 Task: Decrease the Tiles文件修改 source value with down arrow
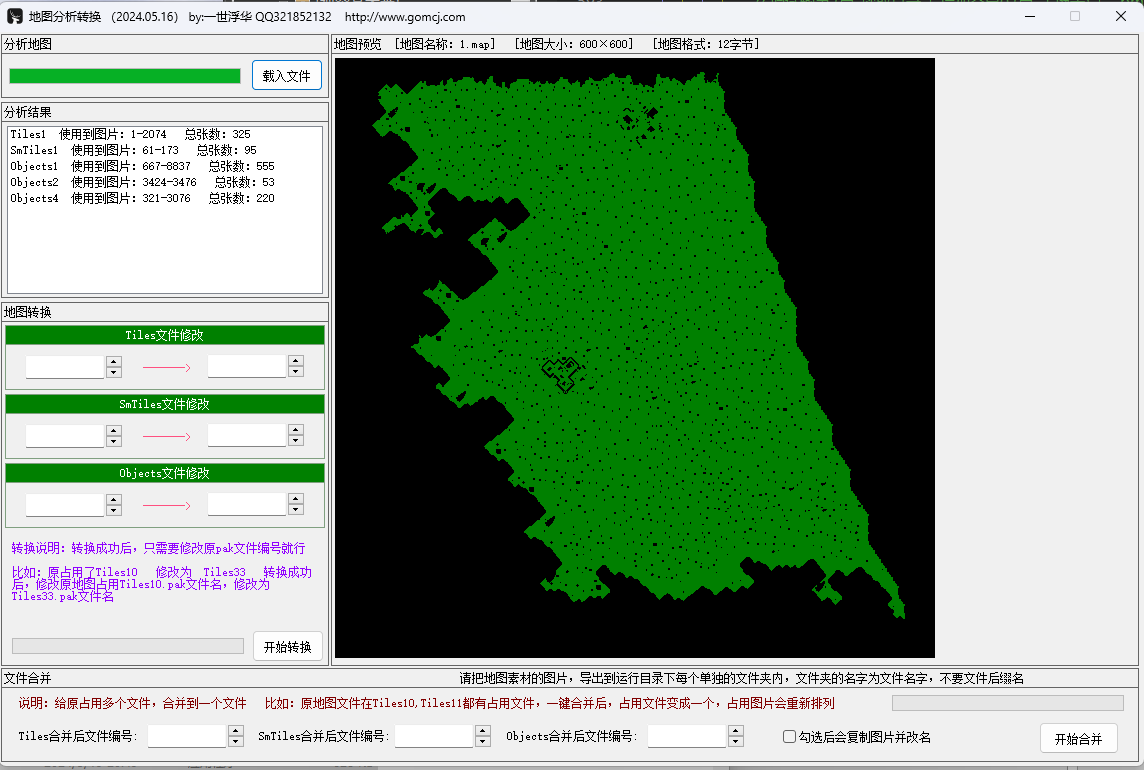(114, 372)
